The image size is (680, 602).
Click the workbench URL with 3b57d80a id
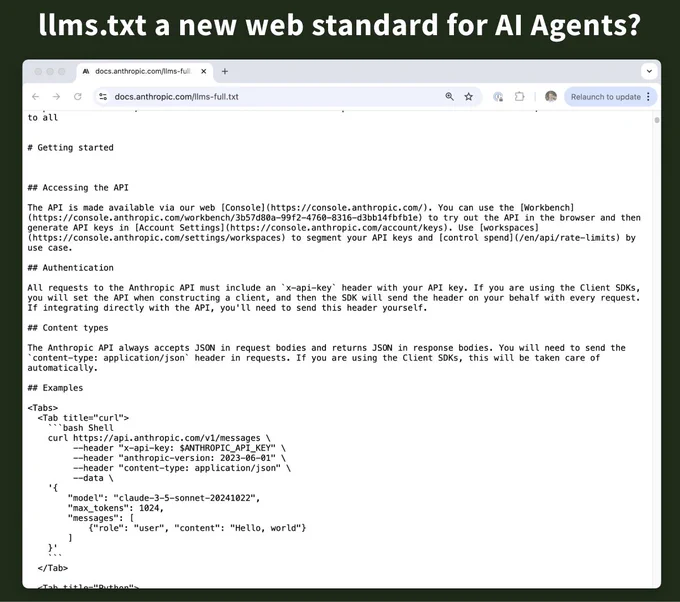click(x=225, y=218)
